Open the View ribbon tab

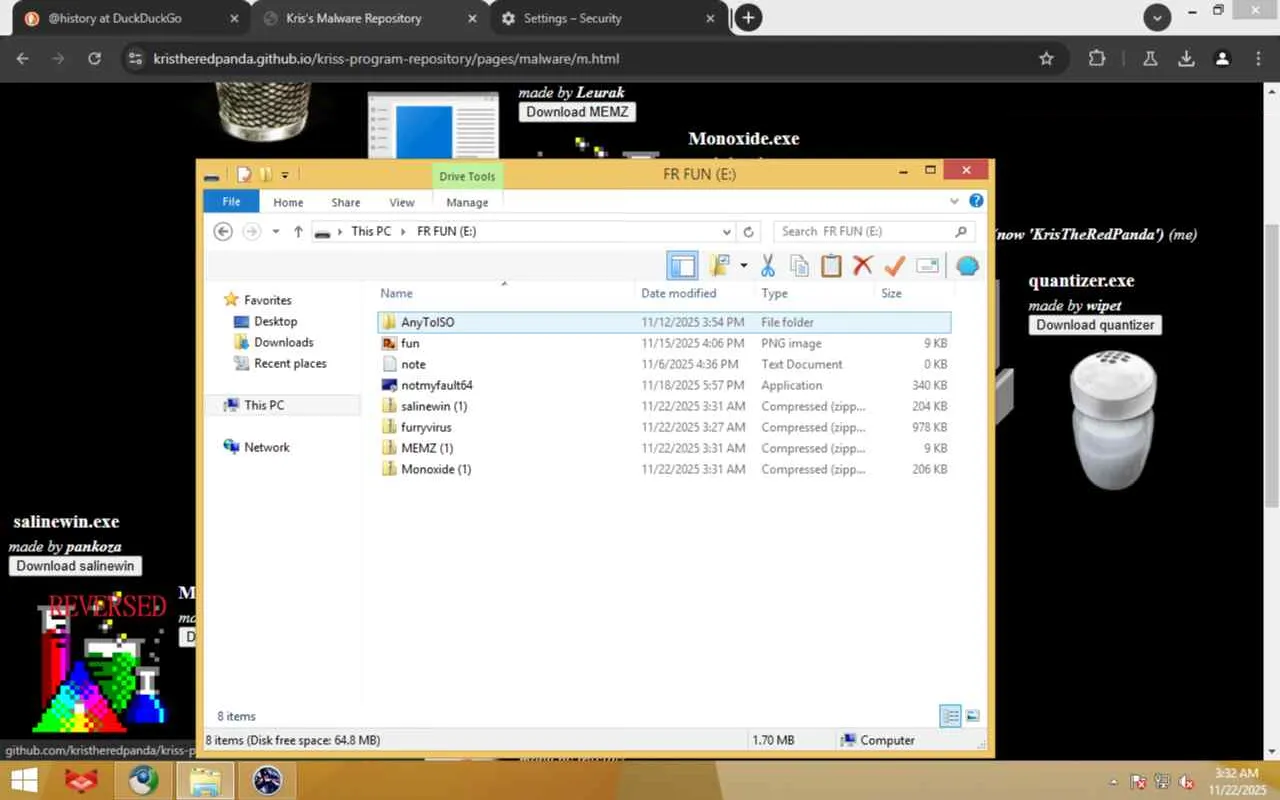tap(402, 203)
